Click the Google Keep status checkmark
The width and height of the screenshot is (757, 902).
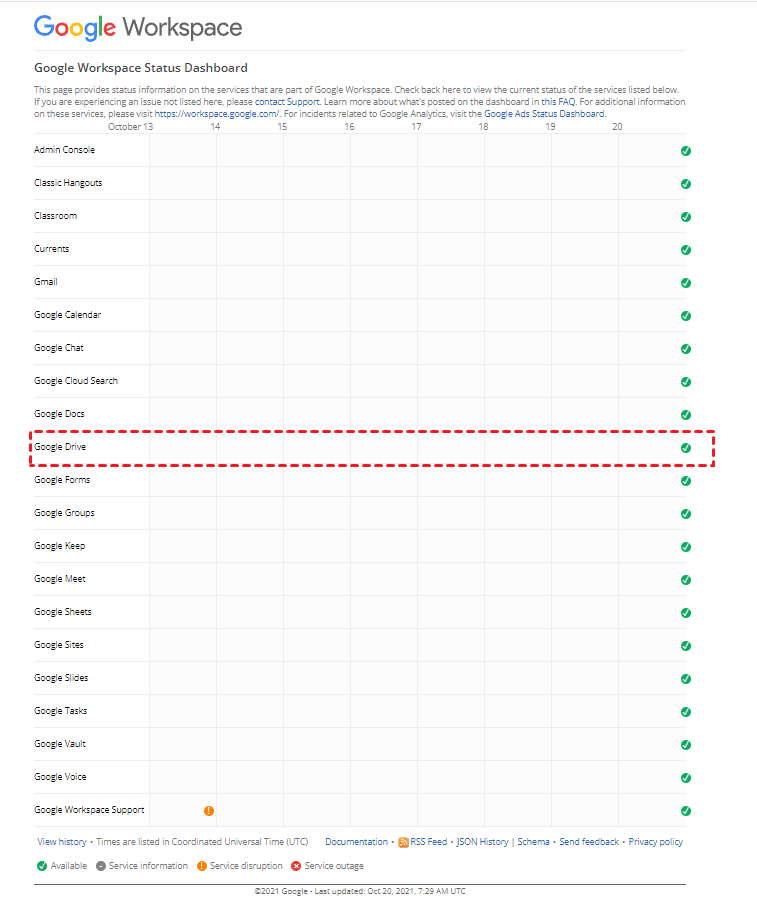[686, 546]
